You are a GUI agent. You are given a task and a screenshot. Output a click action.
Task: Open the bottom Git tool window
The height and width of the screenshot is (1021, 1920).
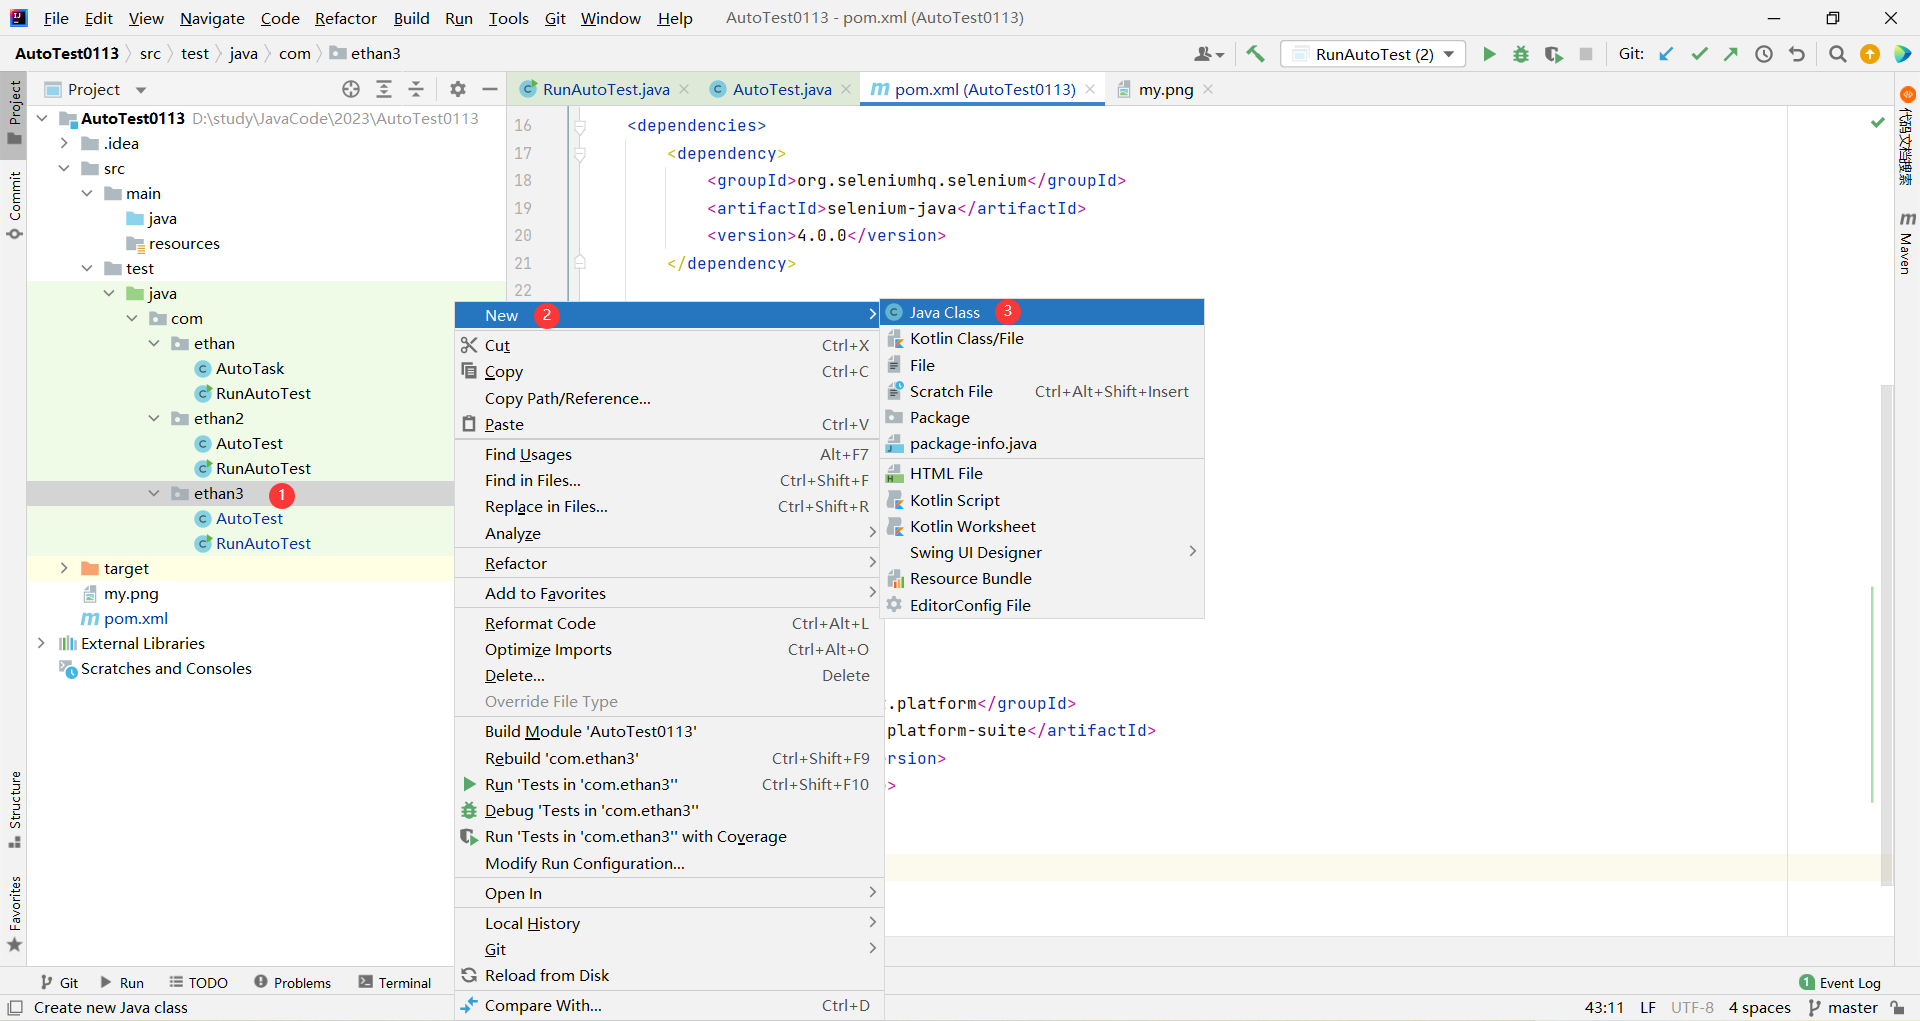coord(59,983)
